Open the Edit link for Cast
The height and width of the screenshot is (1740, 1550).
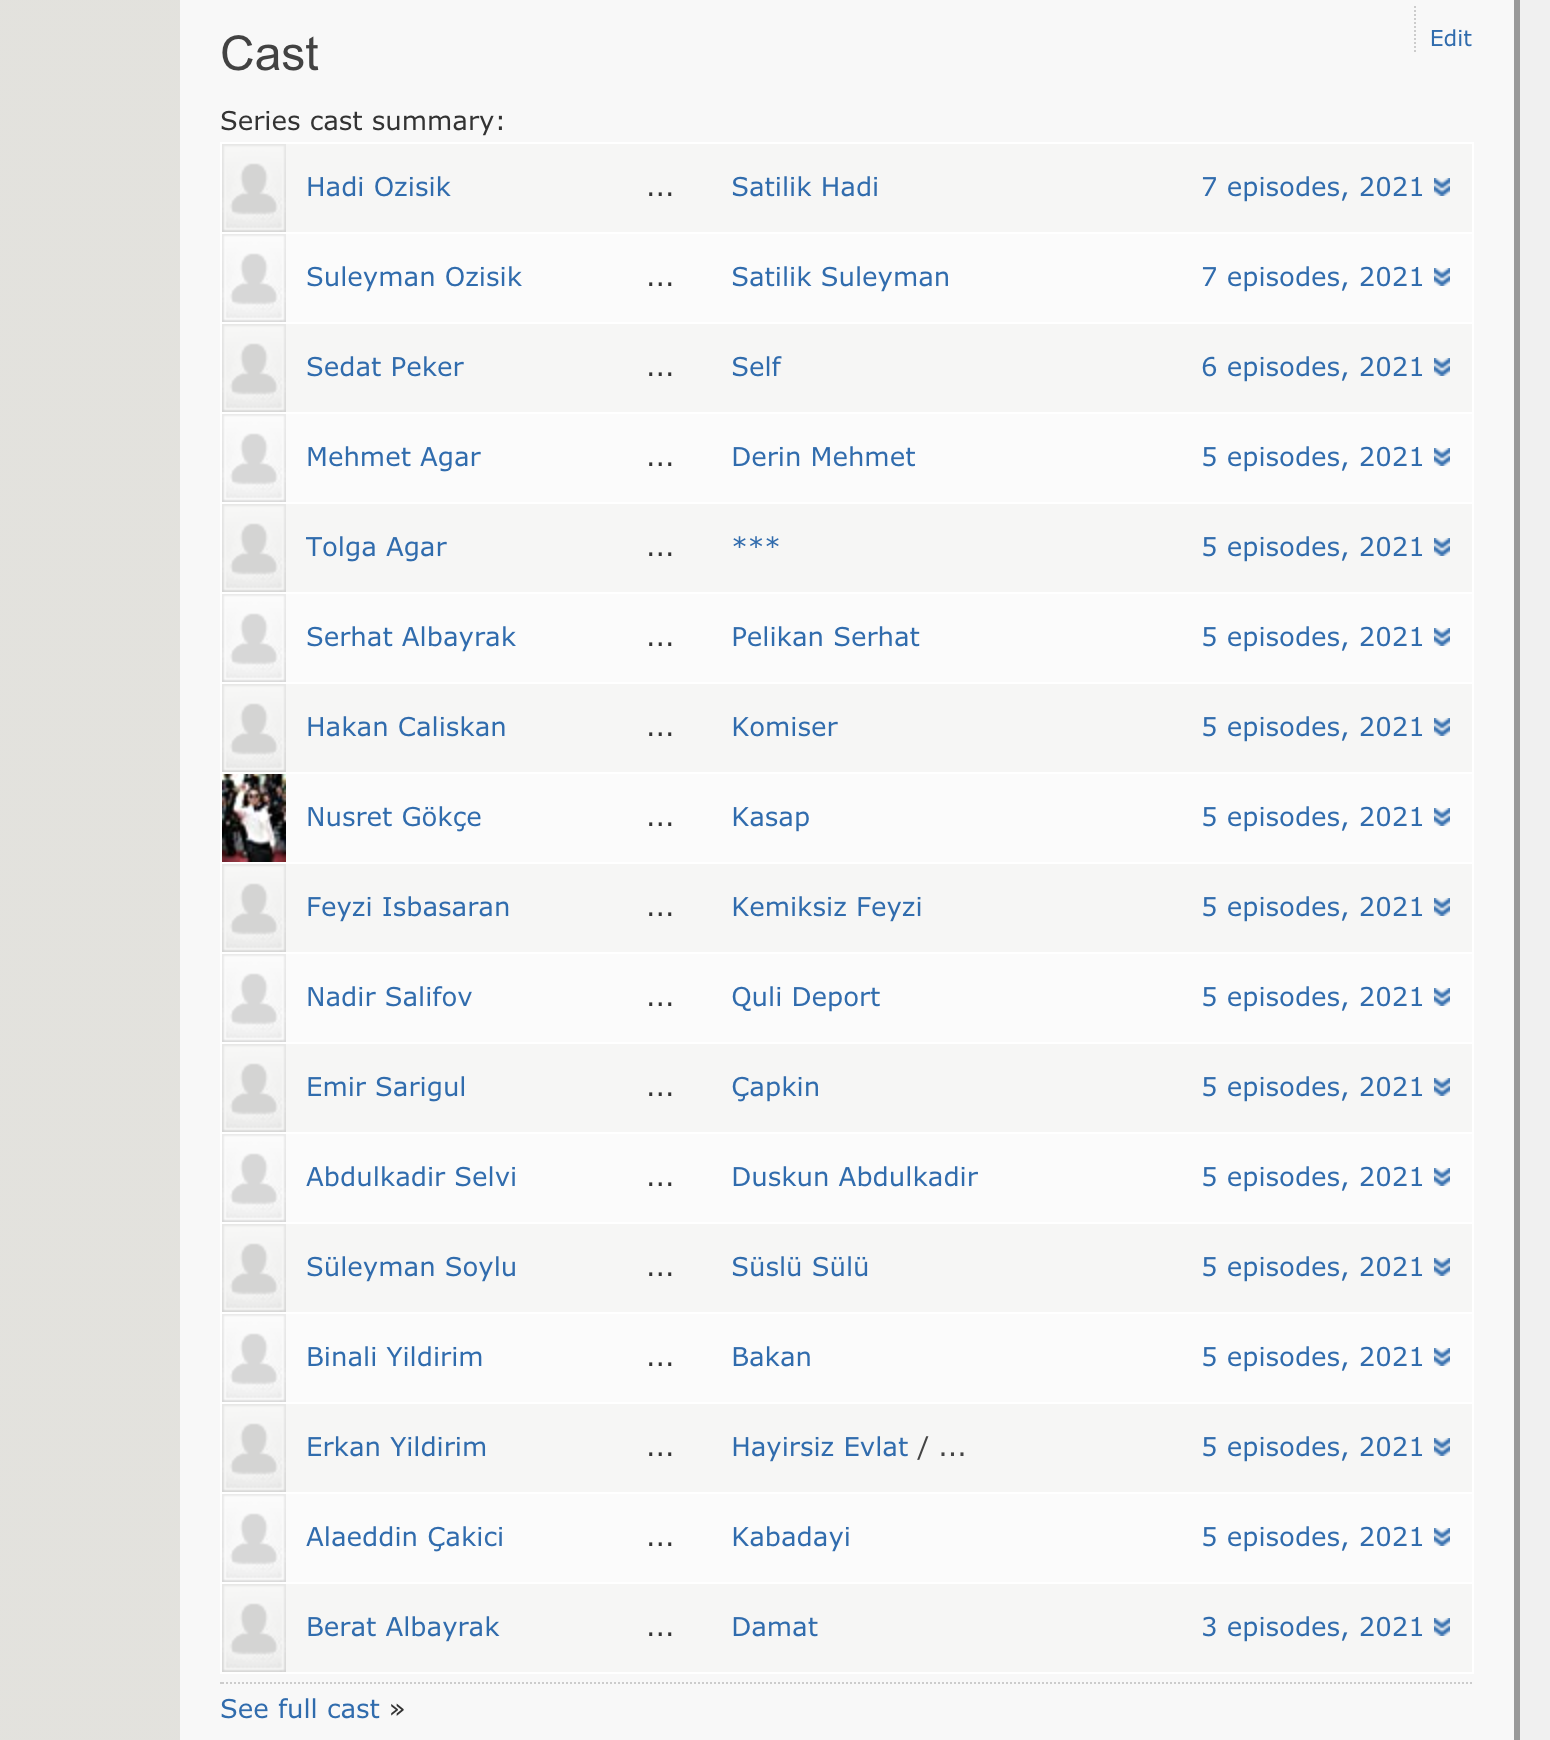coord(1450,38)
